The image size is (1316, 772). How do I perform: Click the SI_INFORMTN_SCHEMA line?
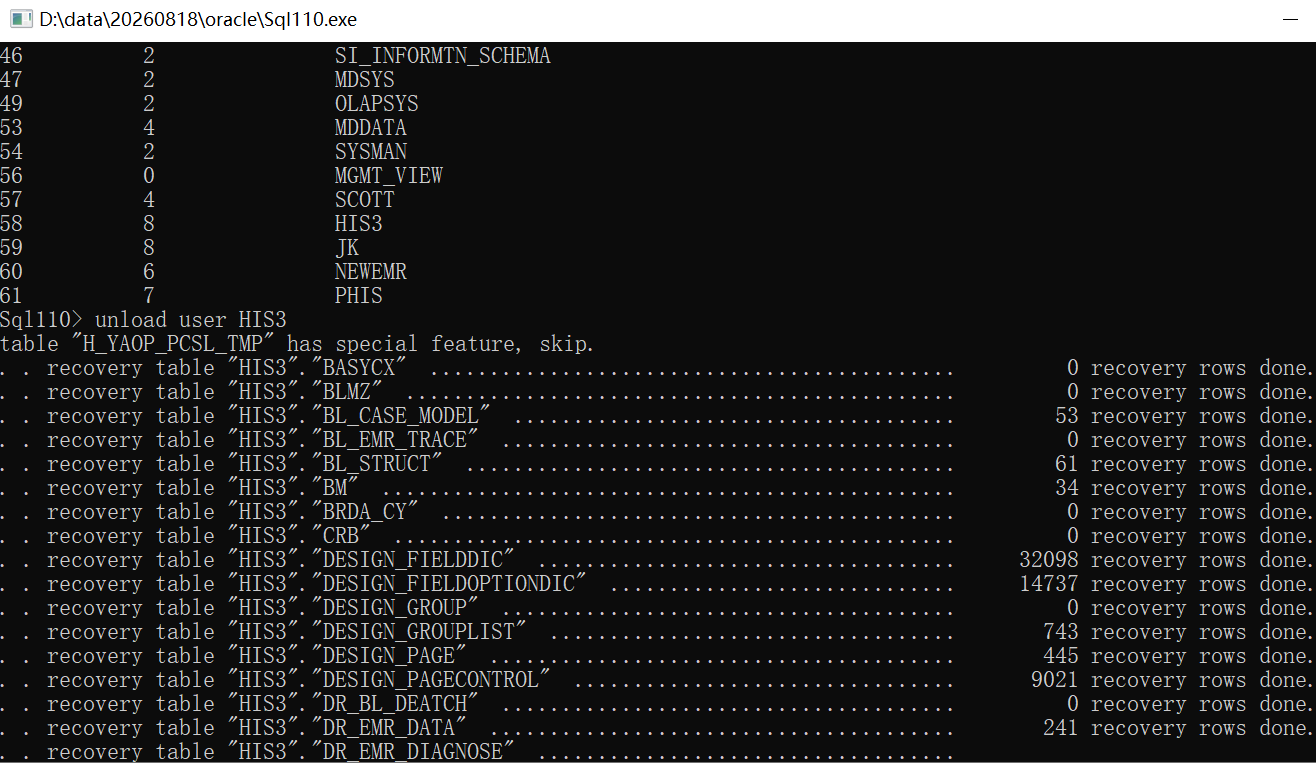(x=275, y=56)
